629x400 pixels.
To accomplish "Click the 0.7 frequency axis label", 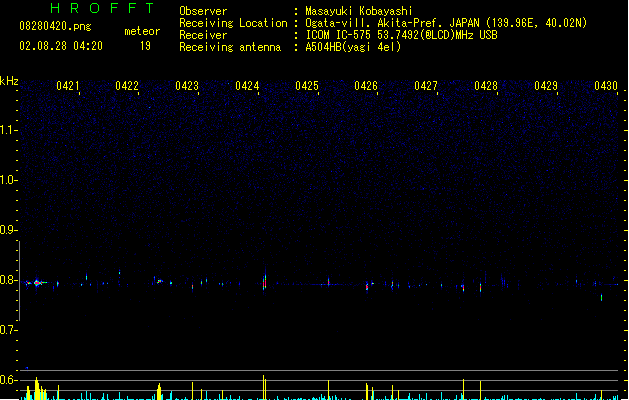I will (7, 330).
